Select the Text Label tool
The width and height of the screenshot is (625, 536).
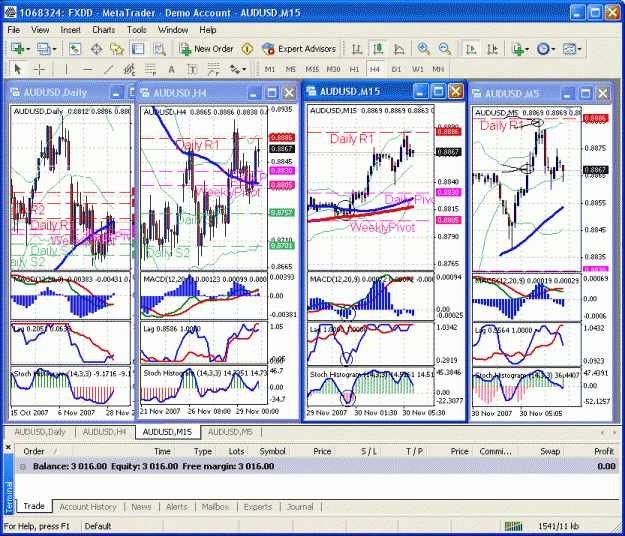point(192,69)
